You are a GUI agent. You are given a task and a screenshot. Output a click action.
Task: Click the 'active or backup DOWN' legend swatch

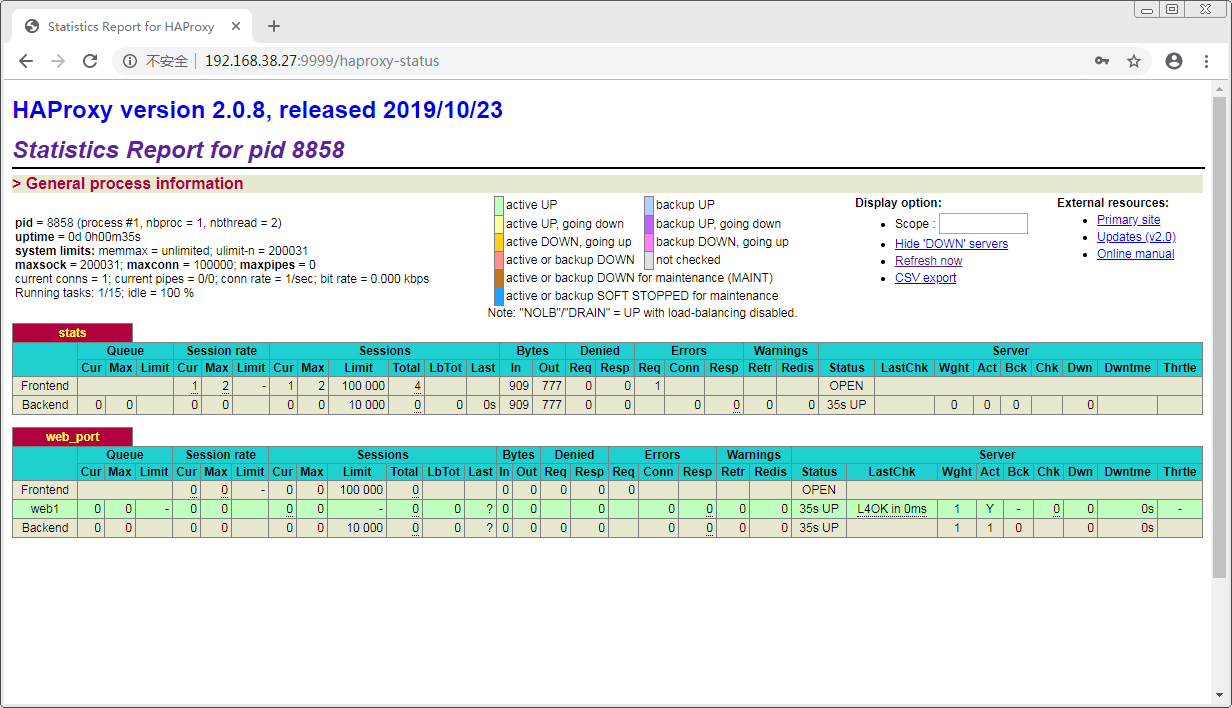tap(499, 259)
